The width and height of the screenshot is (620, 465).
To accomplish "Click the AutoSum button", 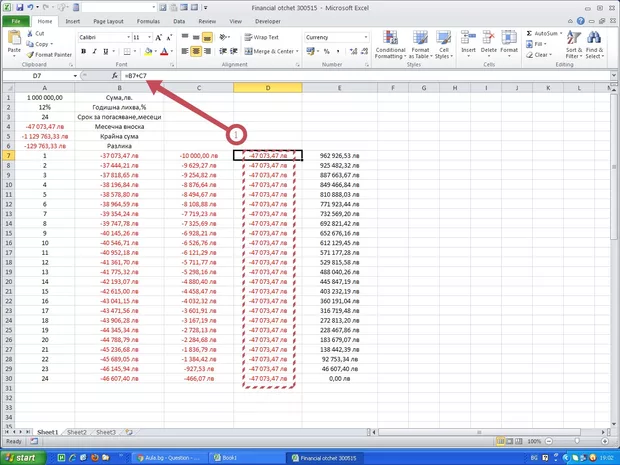I will pos(542,33).
